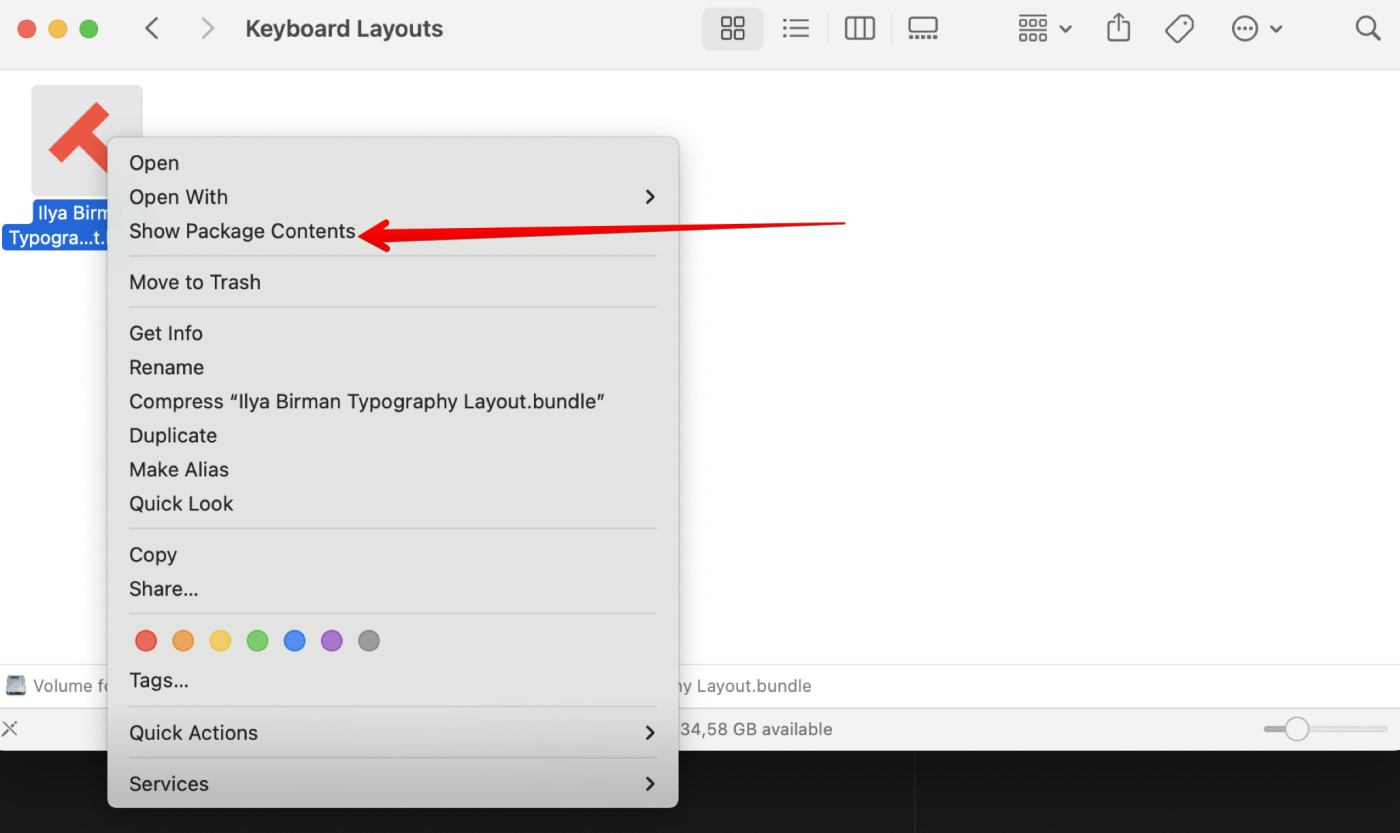Apply the red tag color
1400x833 pixels.
[x=146, y=641]
